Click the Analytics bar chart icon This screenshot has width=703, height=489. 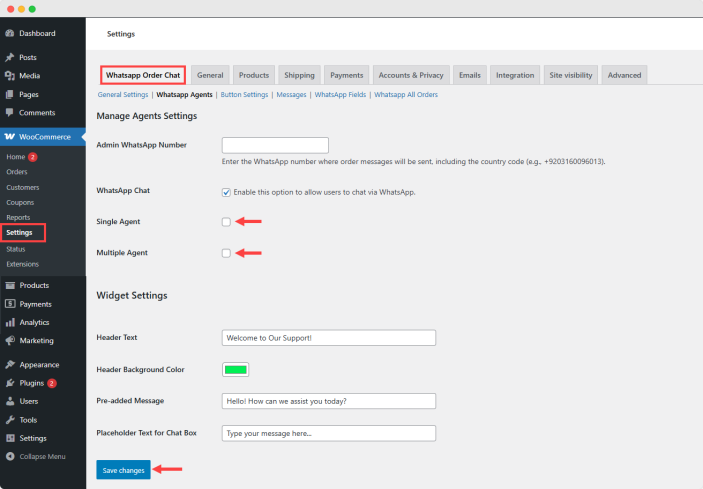[x=10, y=322]
